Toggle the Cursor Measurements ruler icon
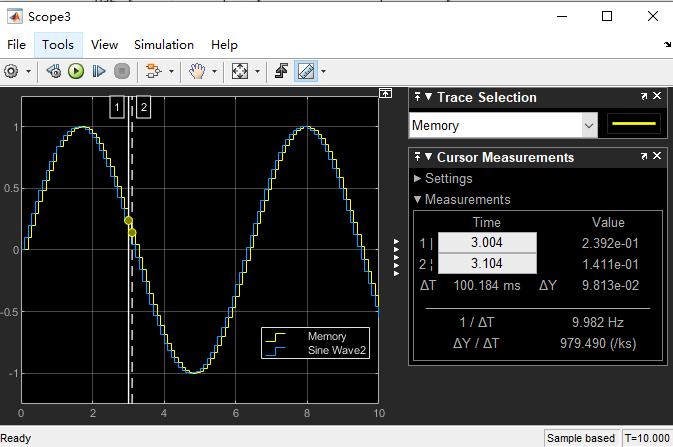The width and height of the screenshot is (673, 447). (306, 71)
